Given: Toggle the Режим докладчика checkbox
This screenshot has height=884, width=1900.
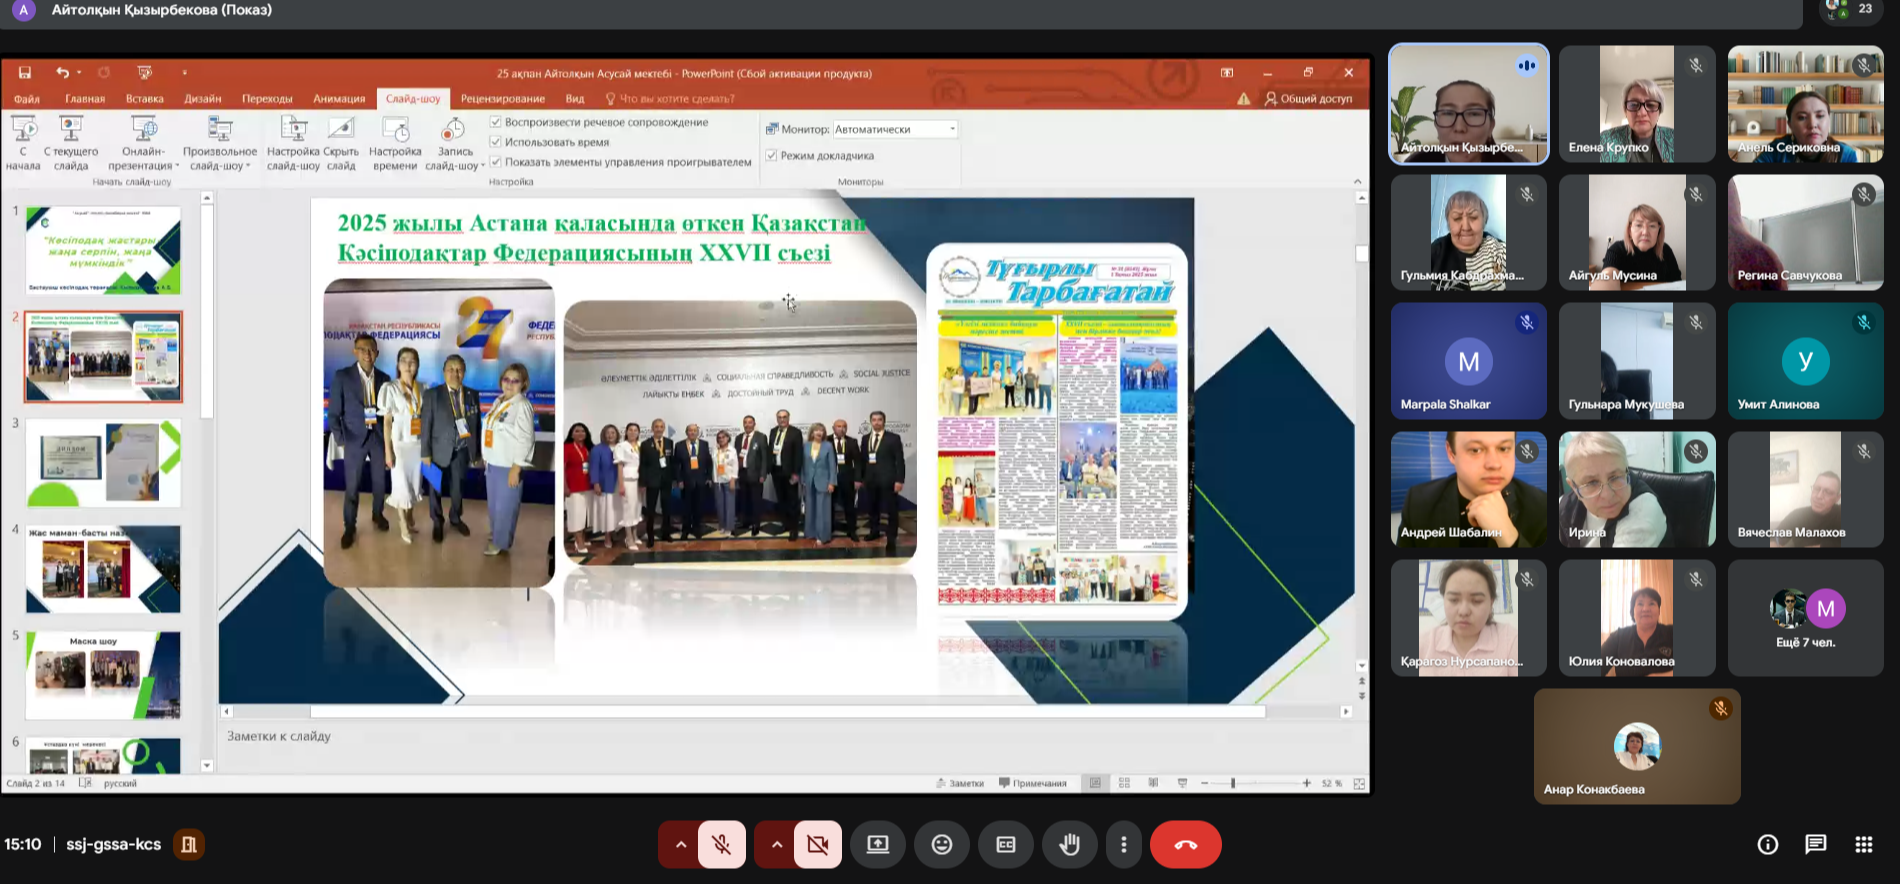Looking at the screenshot, I should click(771, 156).
